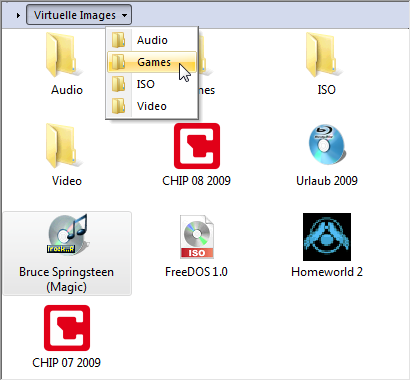This screenshot has height=381, width=411.
Task: Open the Video folder icon in file view
Action: coord(63,146)
